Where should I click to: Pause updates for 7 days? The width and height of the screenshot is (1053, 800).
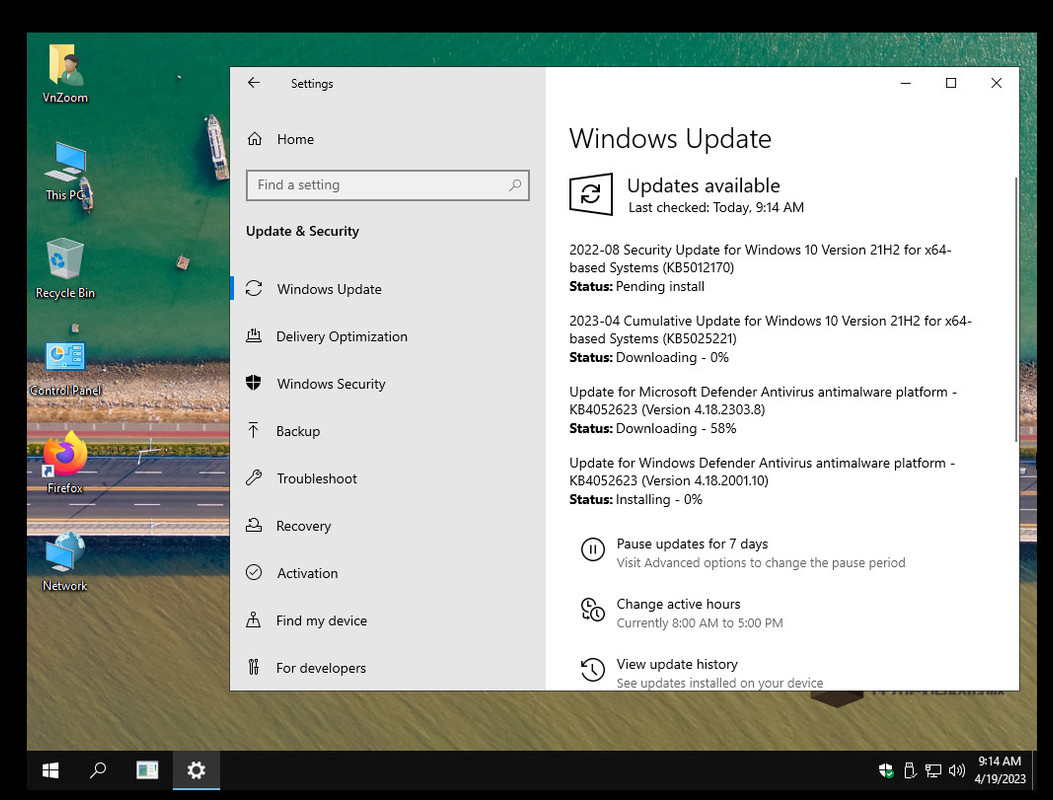(692, 543)
